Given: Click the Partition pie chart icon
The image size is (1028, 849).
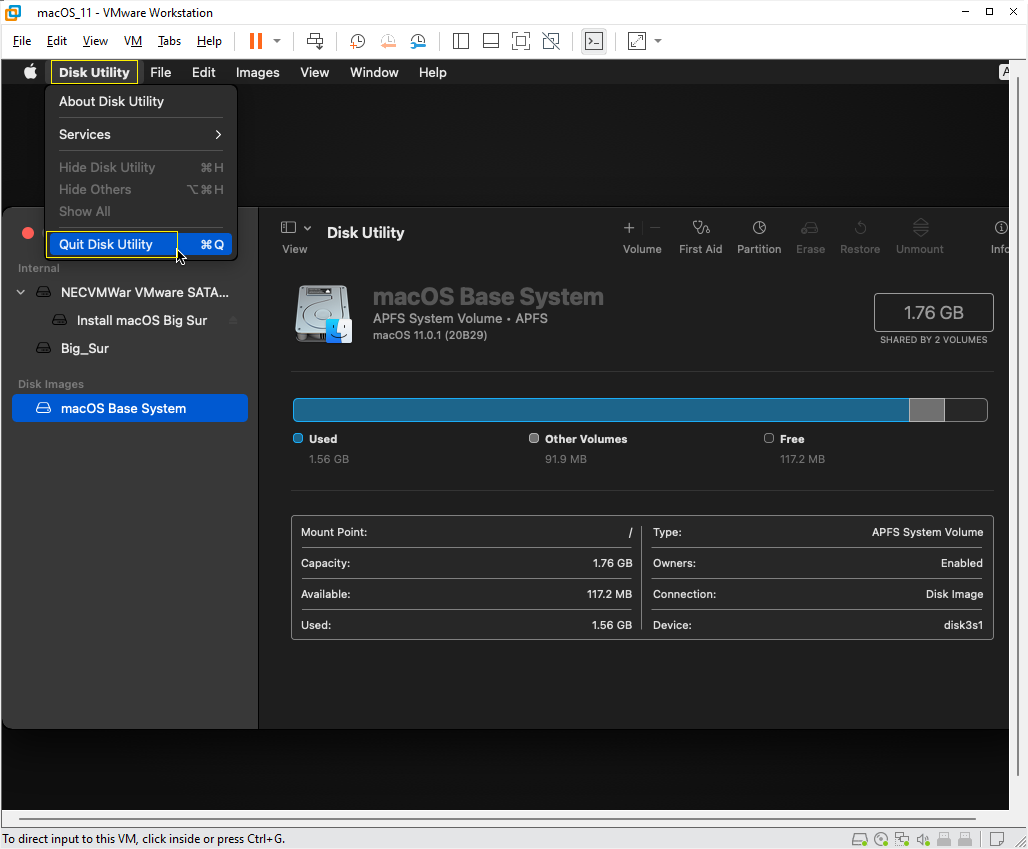Looking at the screenshot, I should pyautogui.click(x=759, y=227).
